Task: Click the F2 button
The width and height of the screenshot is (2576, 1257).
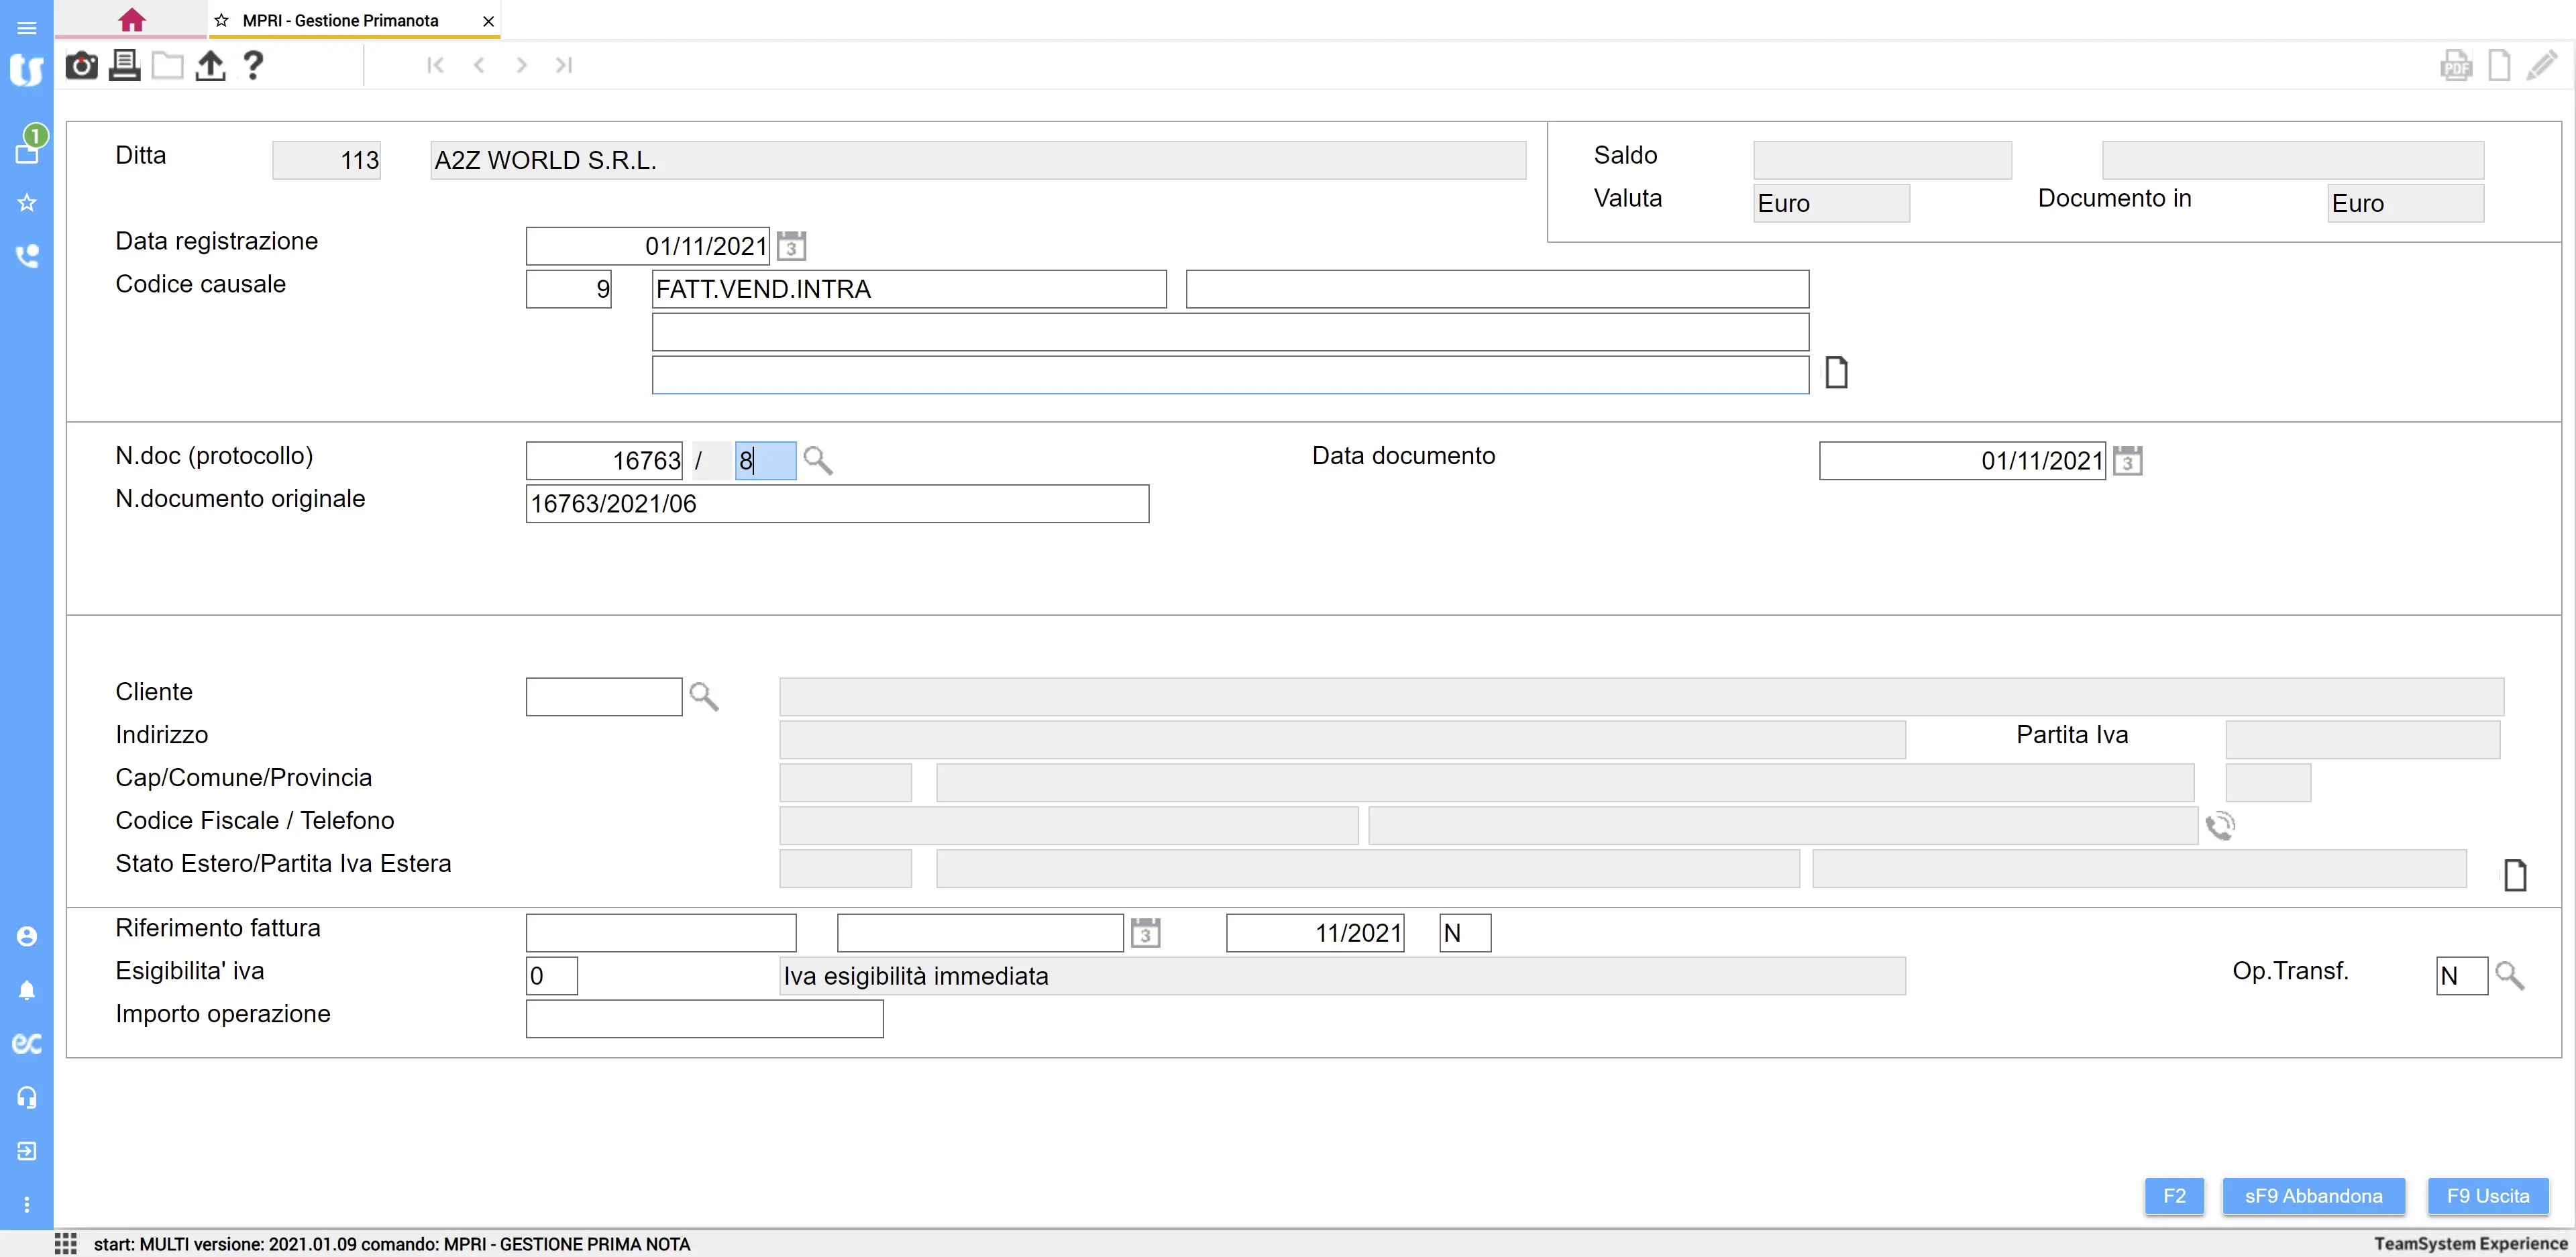Action: (2174, 1196)
